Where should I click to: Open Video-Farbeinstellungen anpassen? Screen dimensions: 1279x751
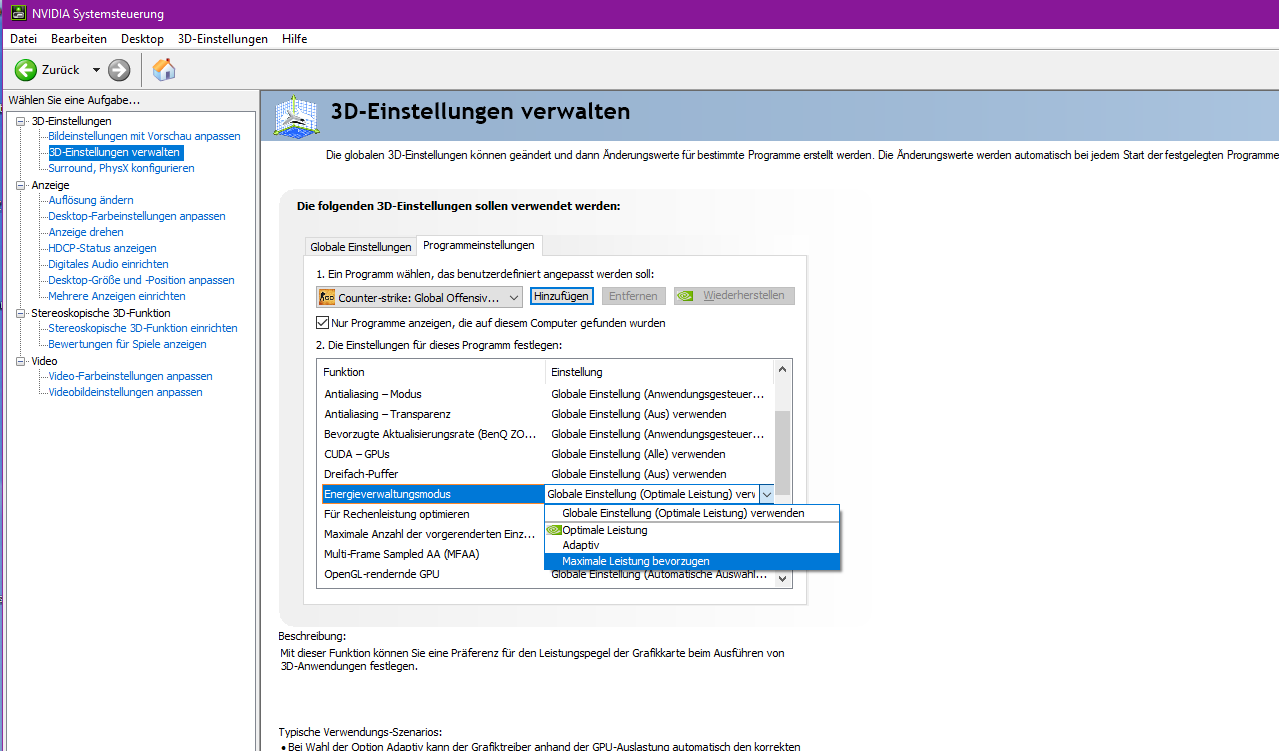tap(130, 376)
